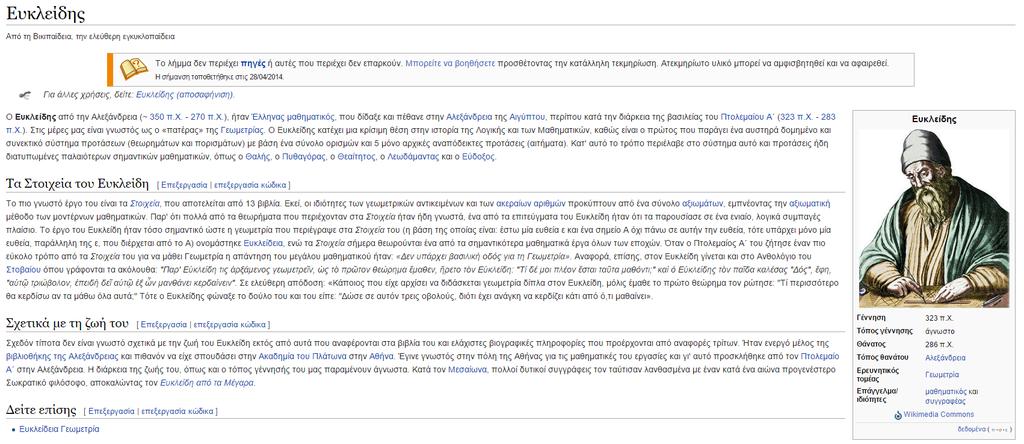Open the 'Ευκλείδεια Γεωμετρία' see-also link
Image resolution: width=1024 pixels, height=444 pixels.
59,429
